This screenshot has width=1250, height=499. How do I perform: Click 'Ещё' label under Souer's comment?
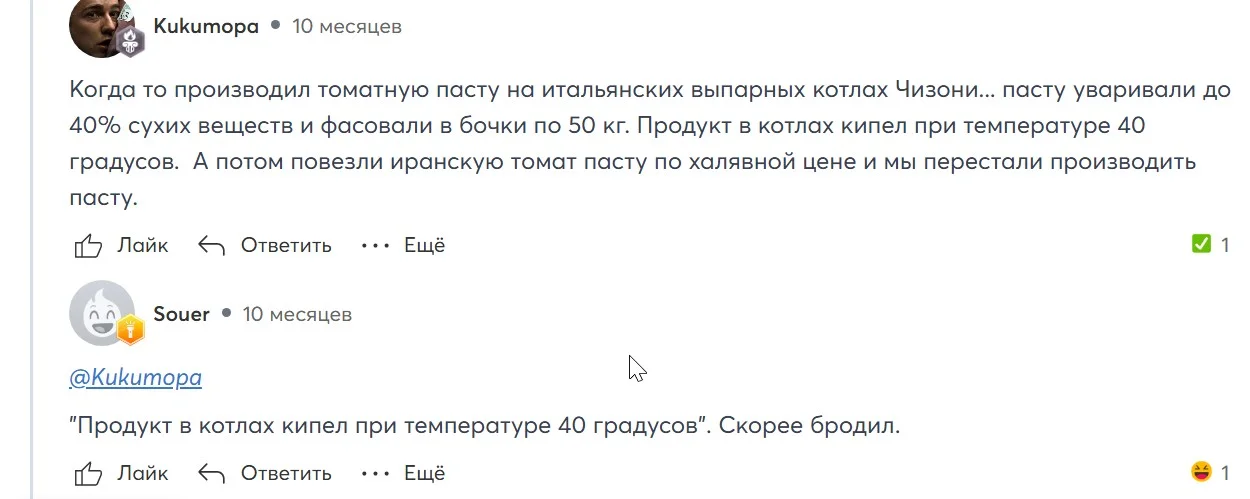point(425,472)
